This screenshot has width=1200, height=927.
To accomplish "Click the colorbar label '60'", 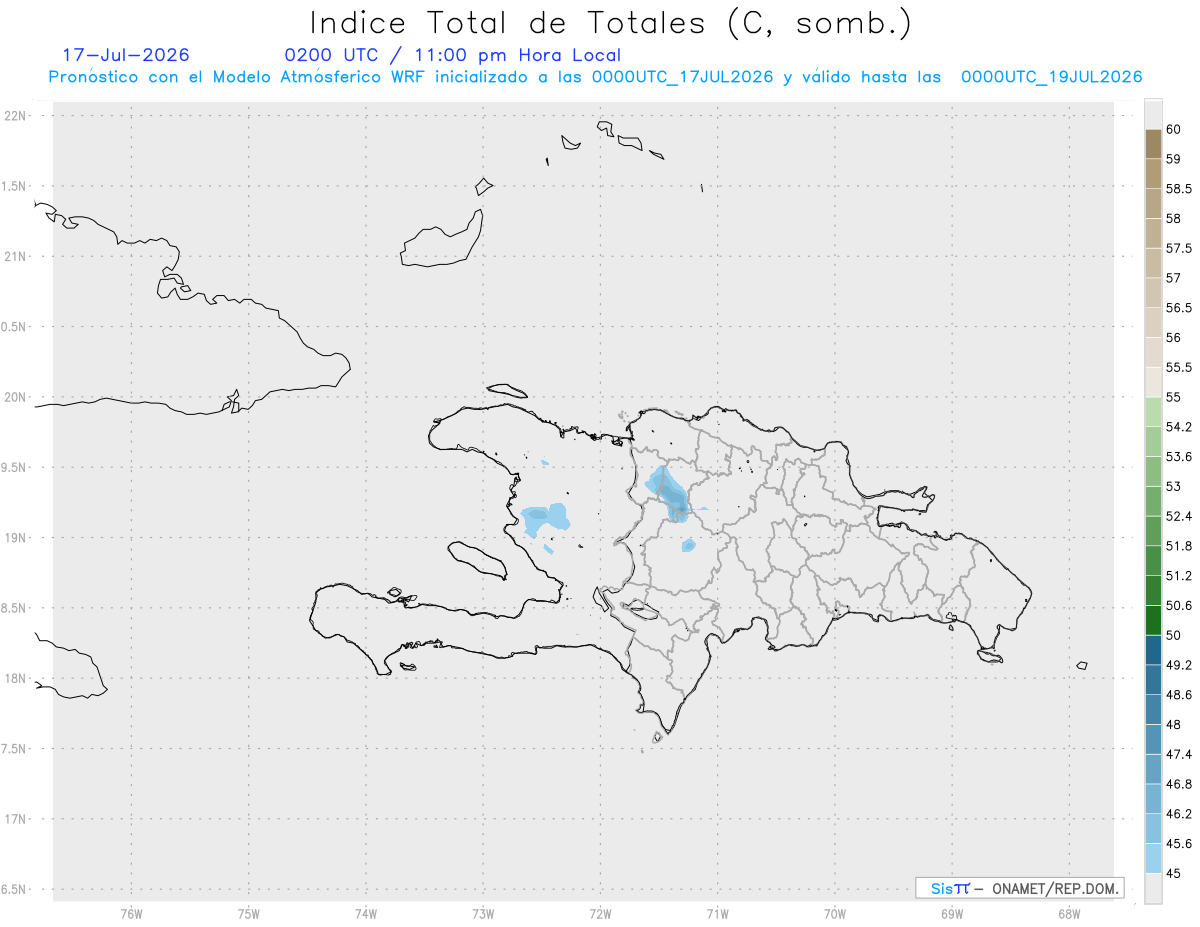I will tap(1174, 130).
